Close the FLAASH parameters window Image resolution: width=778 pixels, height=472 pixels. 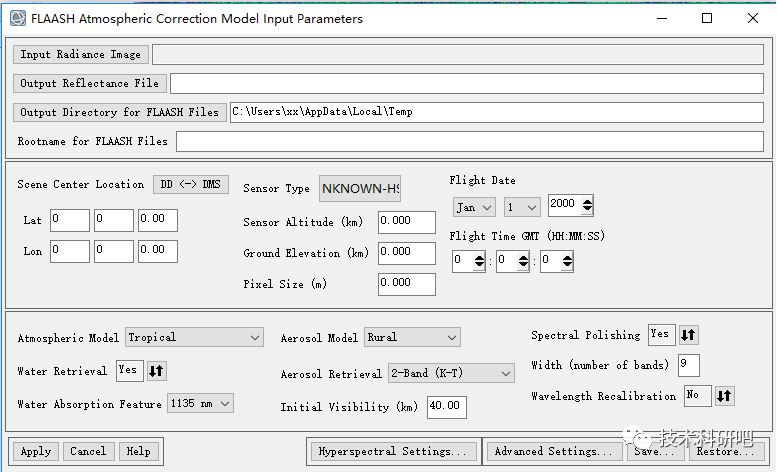pyautogui.click(x=753, y=18)
